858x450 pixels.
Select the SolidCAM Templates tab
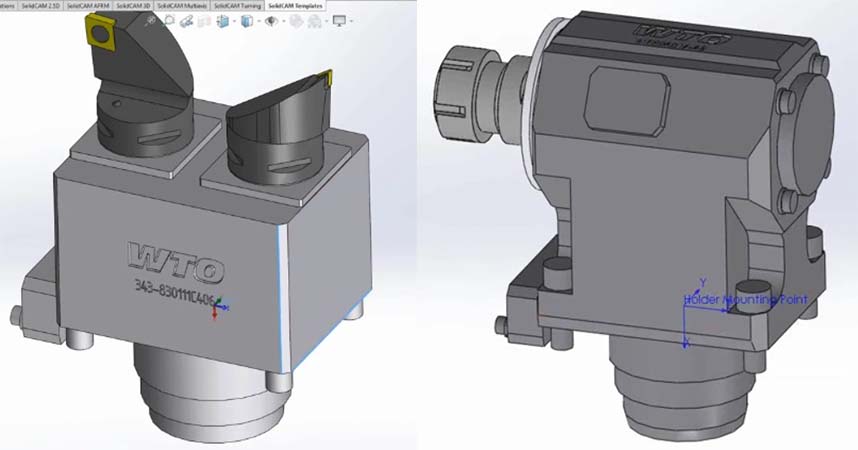295,5
